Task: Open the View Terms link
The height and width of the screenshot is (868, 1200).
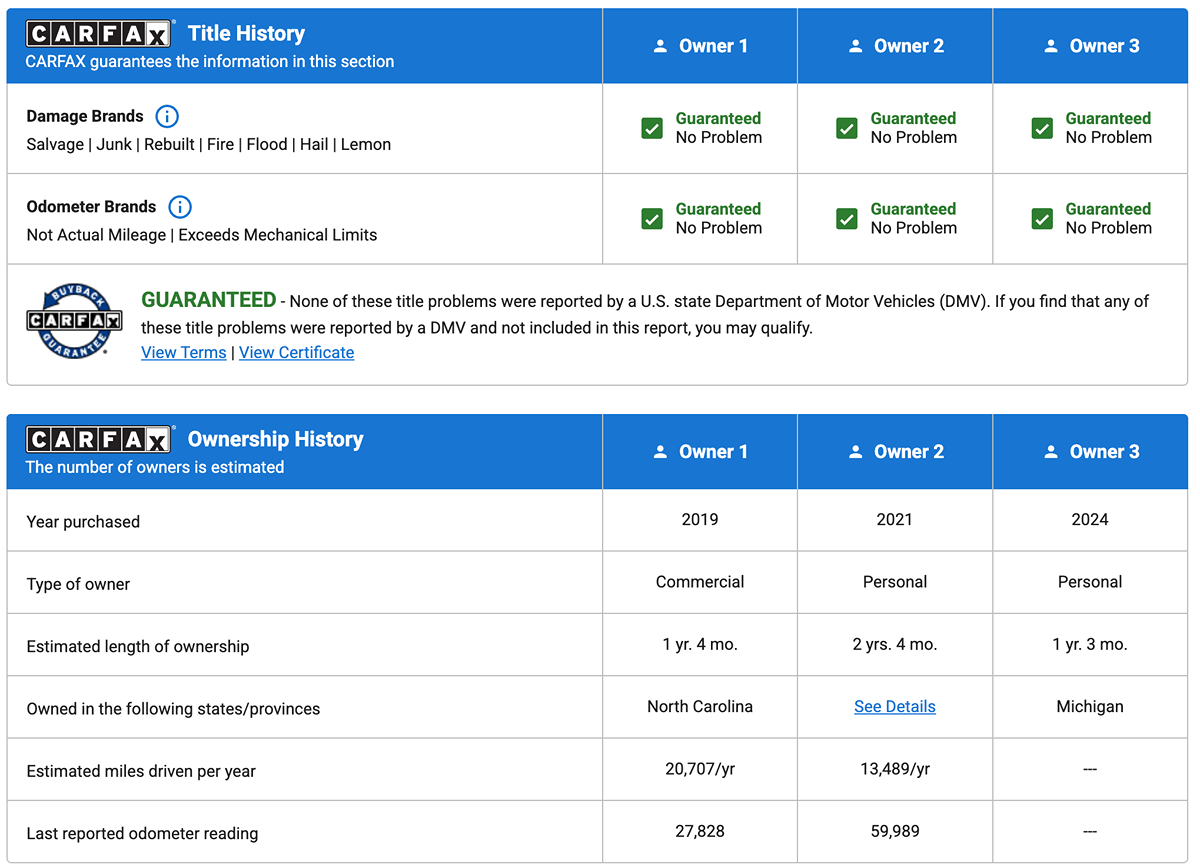Action: (184, 352)
